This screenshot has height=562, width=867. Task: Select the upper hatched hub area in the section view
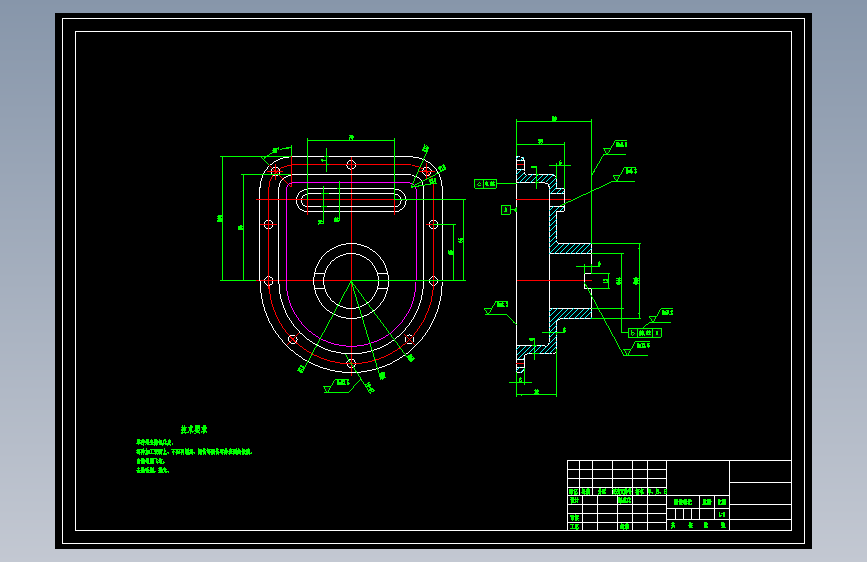(571, 248)
